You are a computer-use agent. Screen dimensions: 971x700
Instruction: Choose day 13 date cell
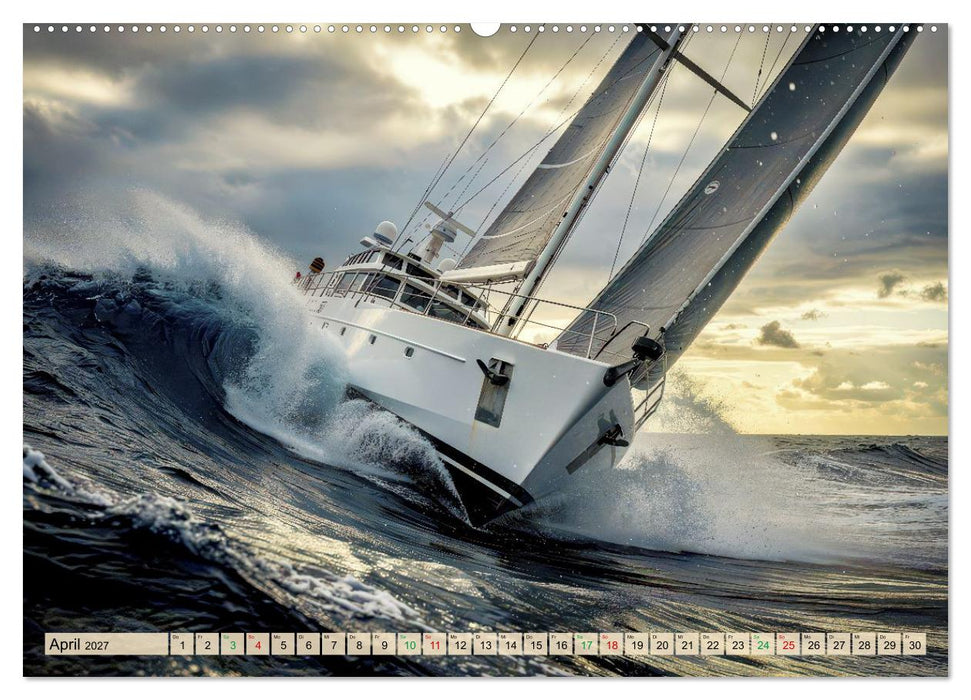[486, 644]
